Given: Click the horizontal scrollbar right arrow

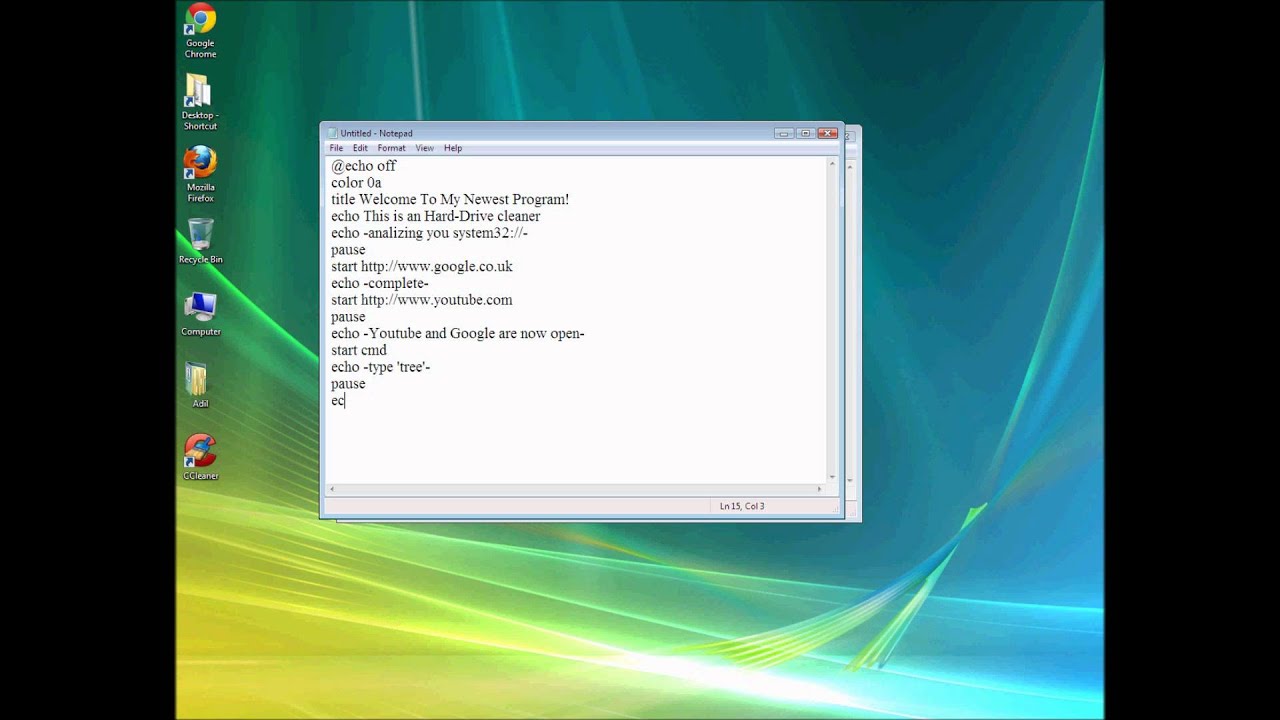Looking at the screenshot, I should click(819, 489).
